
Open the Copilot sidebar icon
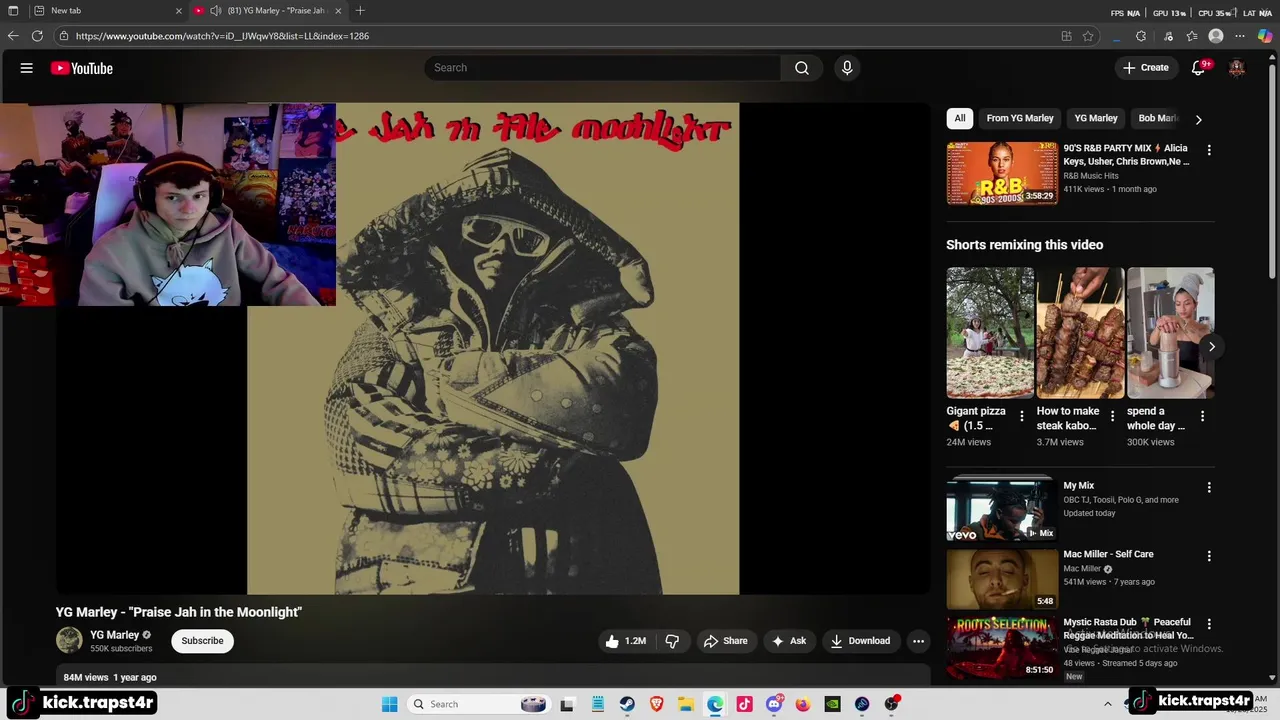(x=1265, y=36)
